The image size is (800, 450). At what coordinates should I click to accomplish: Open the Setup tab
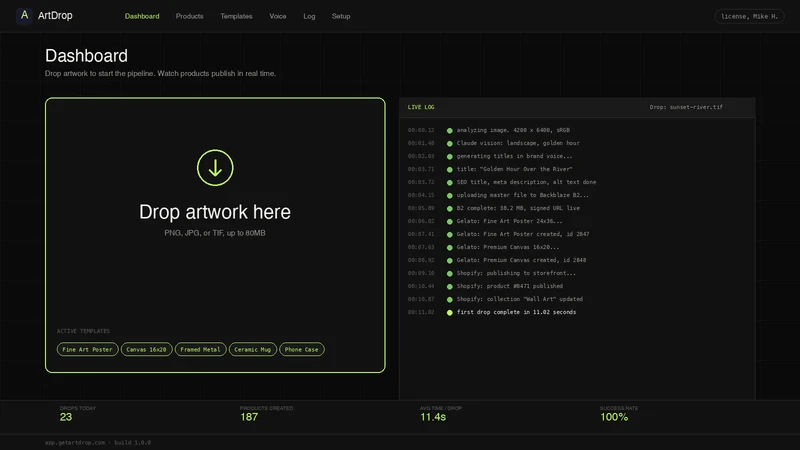pyautogui.click(x=341, y=16)
